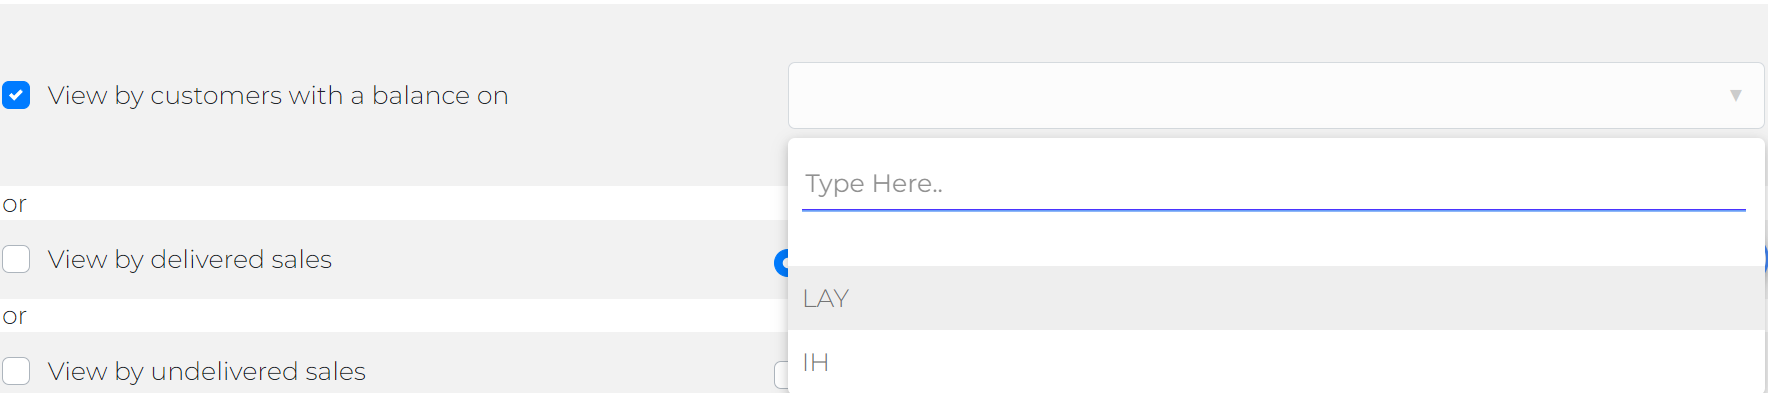The height and width of the screenshot is (393, 1768).
Task: Enable the View by delivered sales checkbox
Action: [16, 259]
